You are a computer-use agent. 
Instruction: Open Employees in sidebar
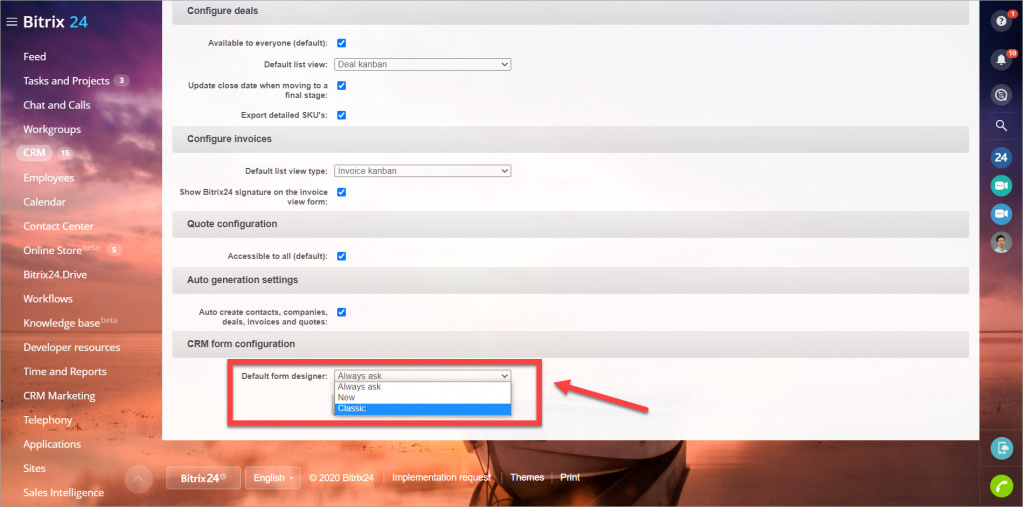pos(49,177)
